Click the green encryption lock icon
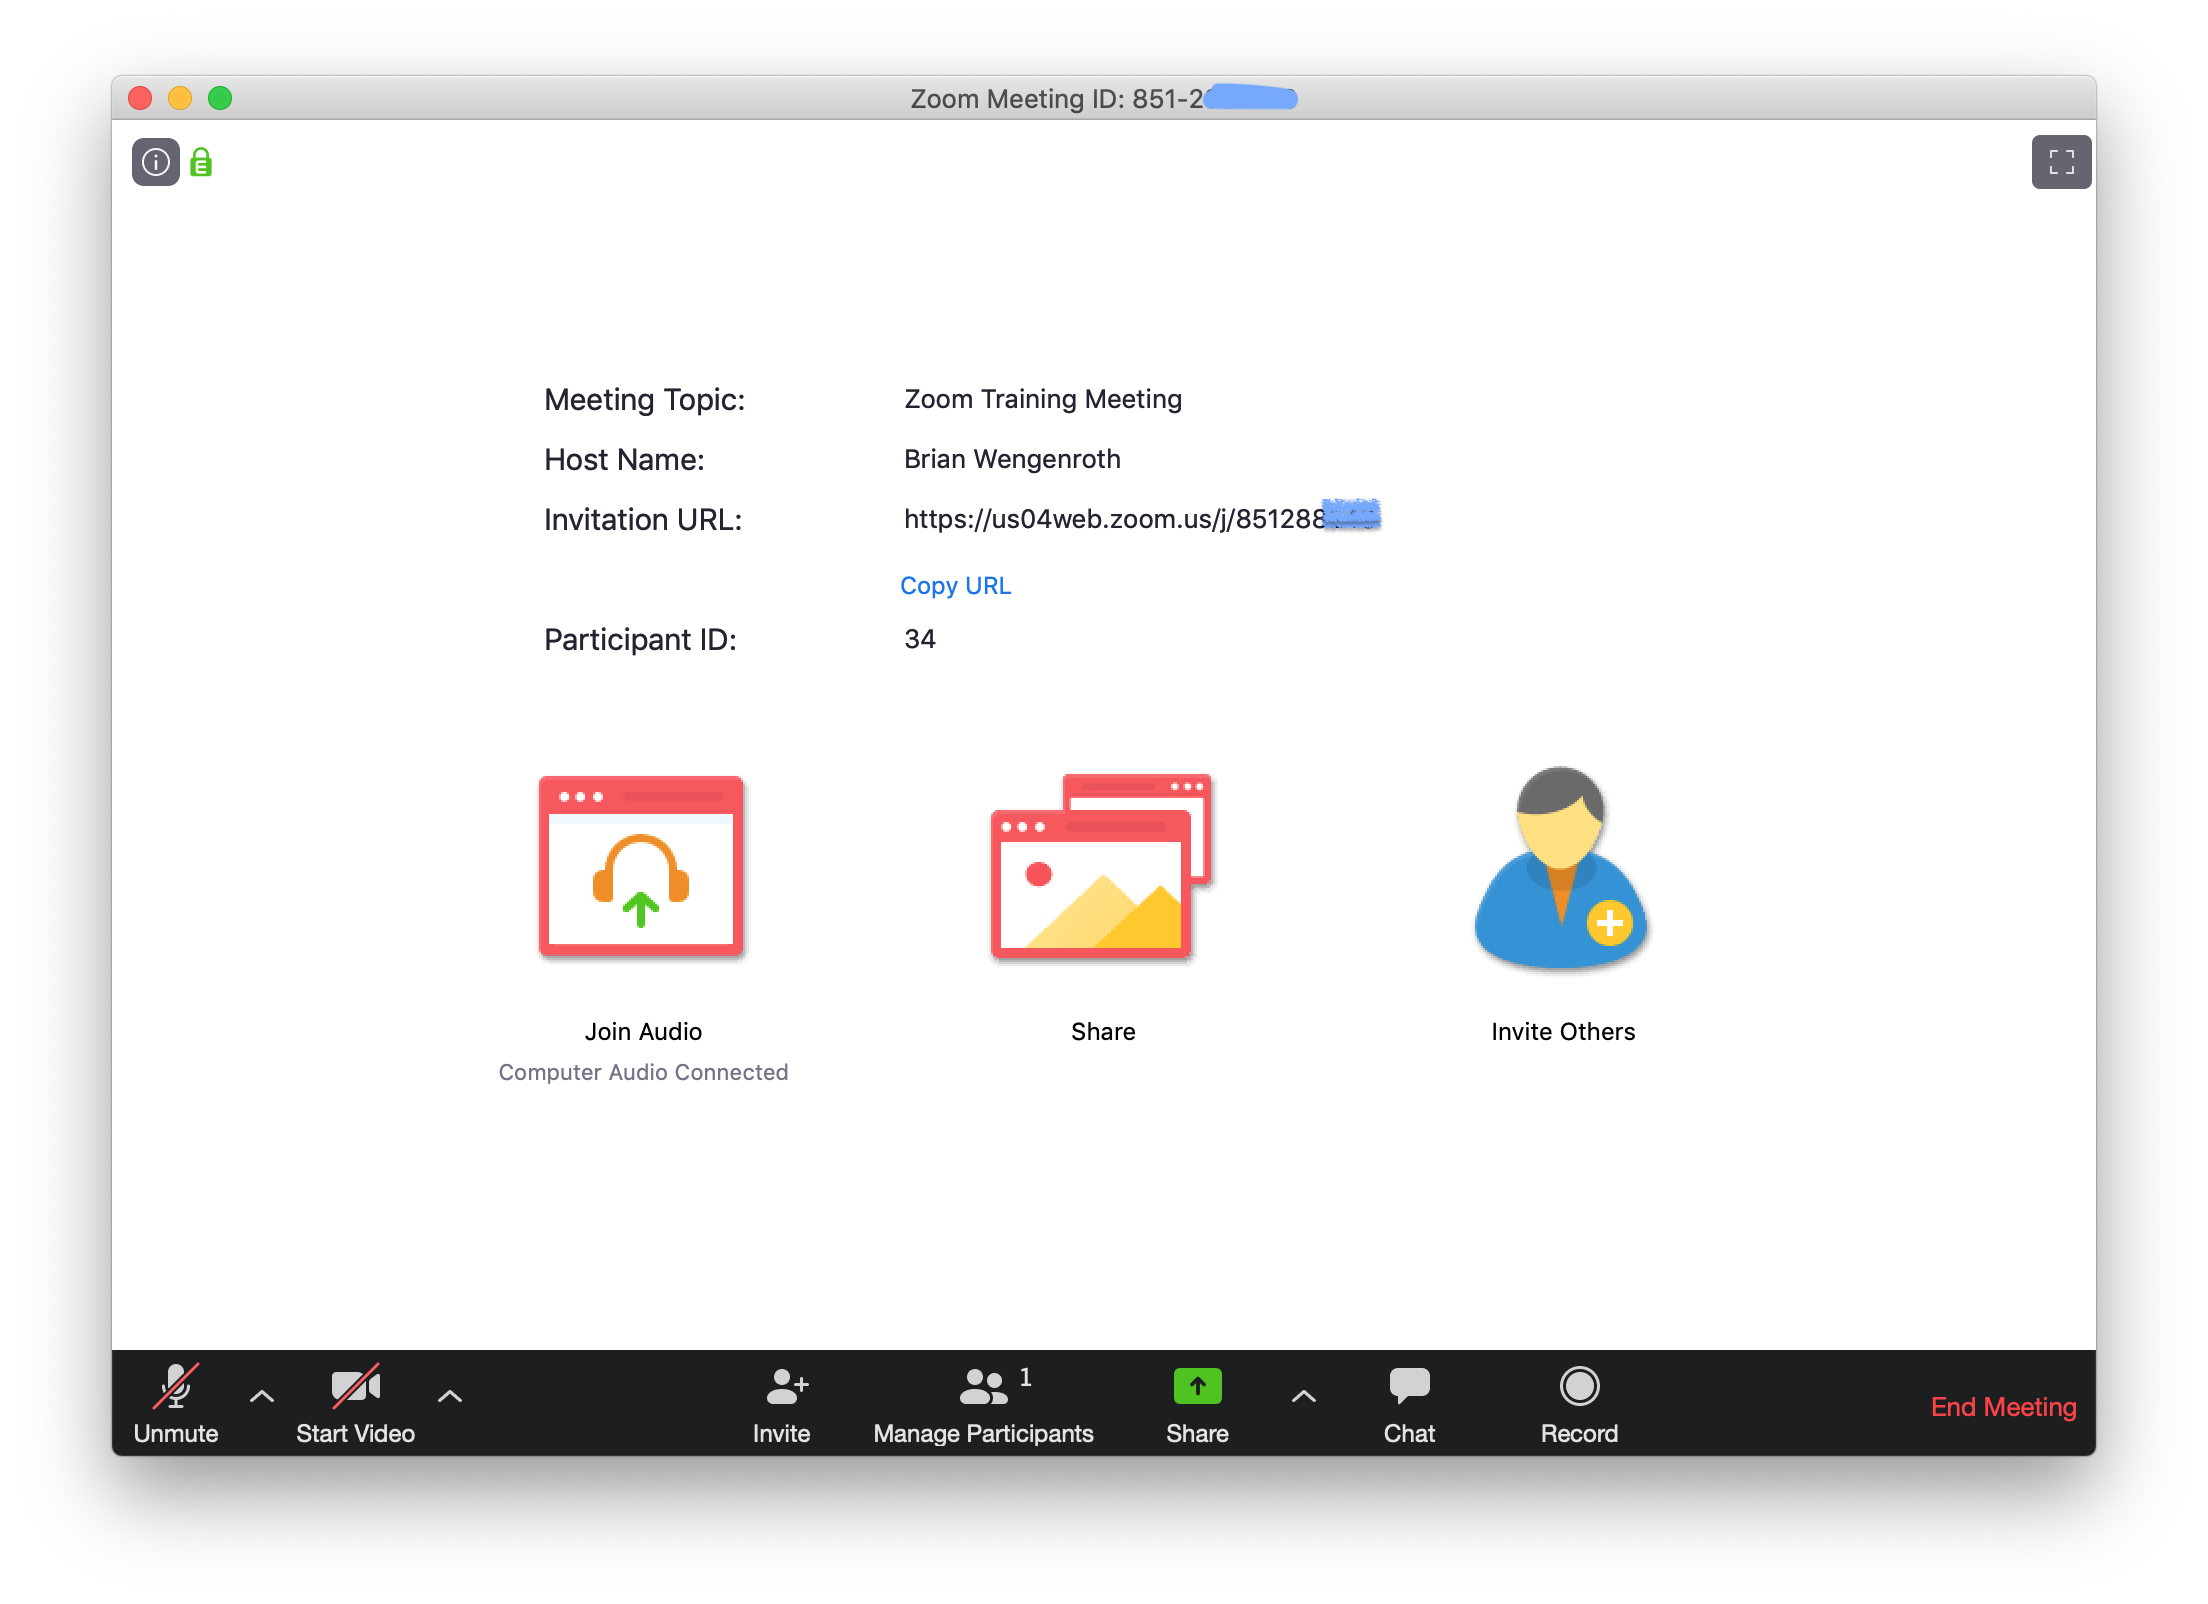 coord(201,162)
